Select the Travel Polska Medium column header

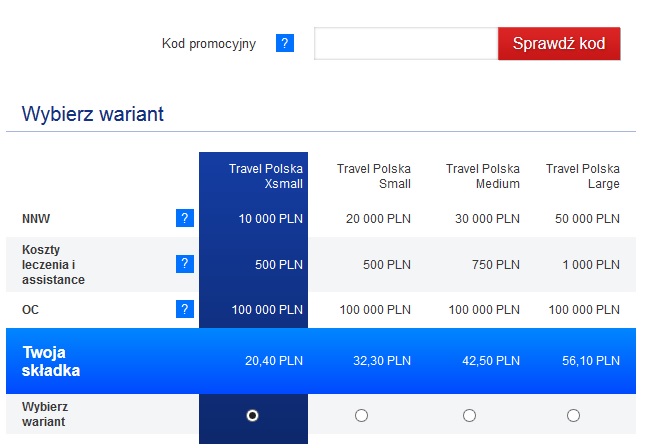tap(482, 176)
